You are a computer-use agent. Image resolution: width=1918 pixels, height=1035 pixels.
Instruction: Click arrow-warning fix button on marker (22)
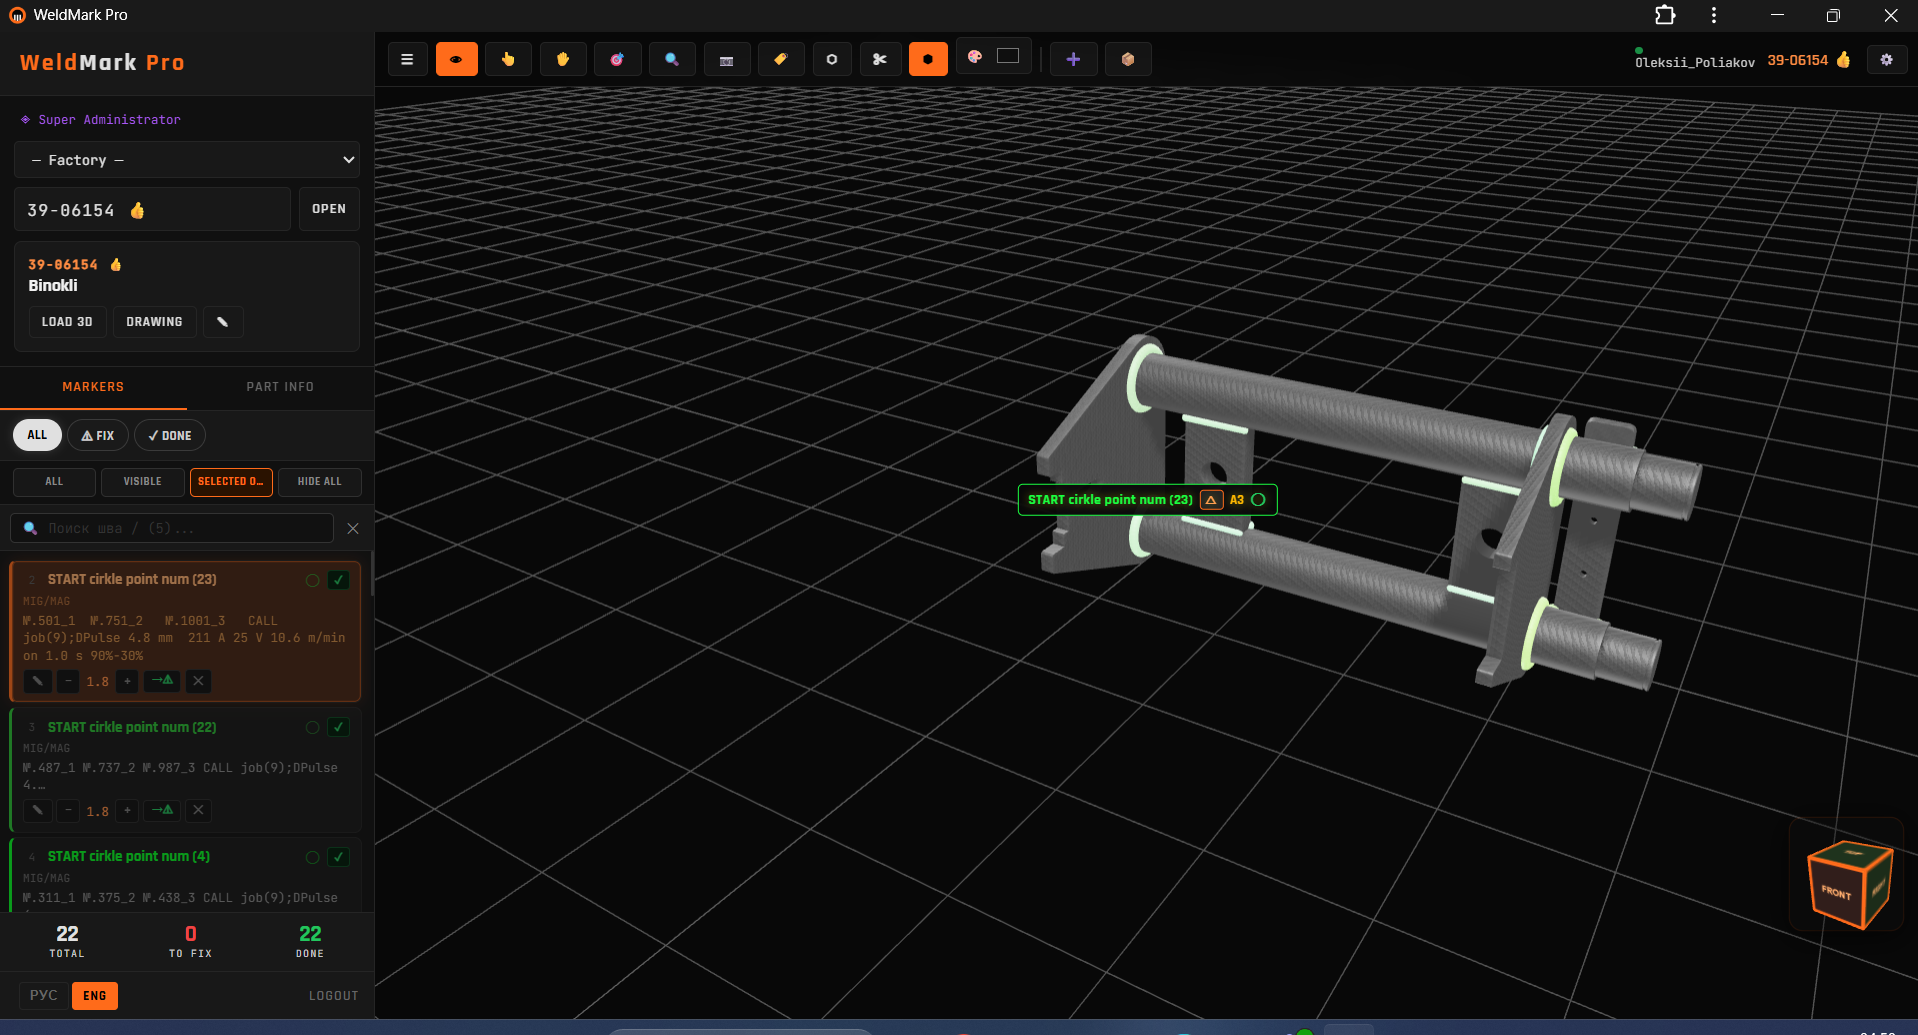(162, 810)
